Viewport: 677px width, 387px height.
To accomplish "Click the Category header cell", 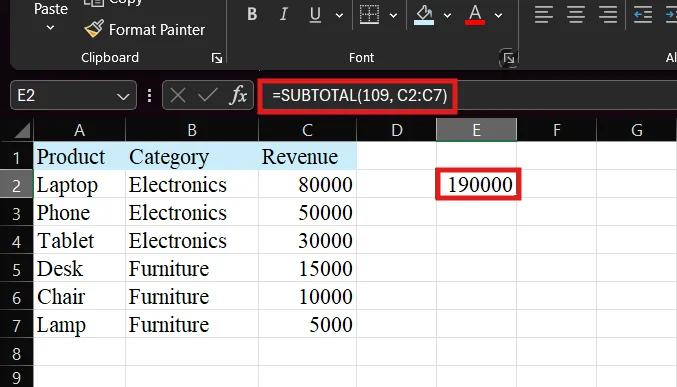I will point(192,156).
